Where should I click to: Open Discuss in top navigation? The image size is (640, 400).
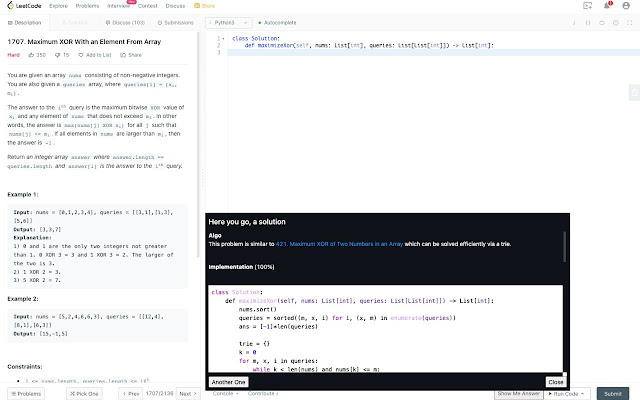(175, 6)
